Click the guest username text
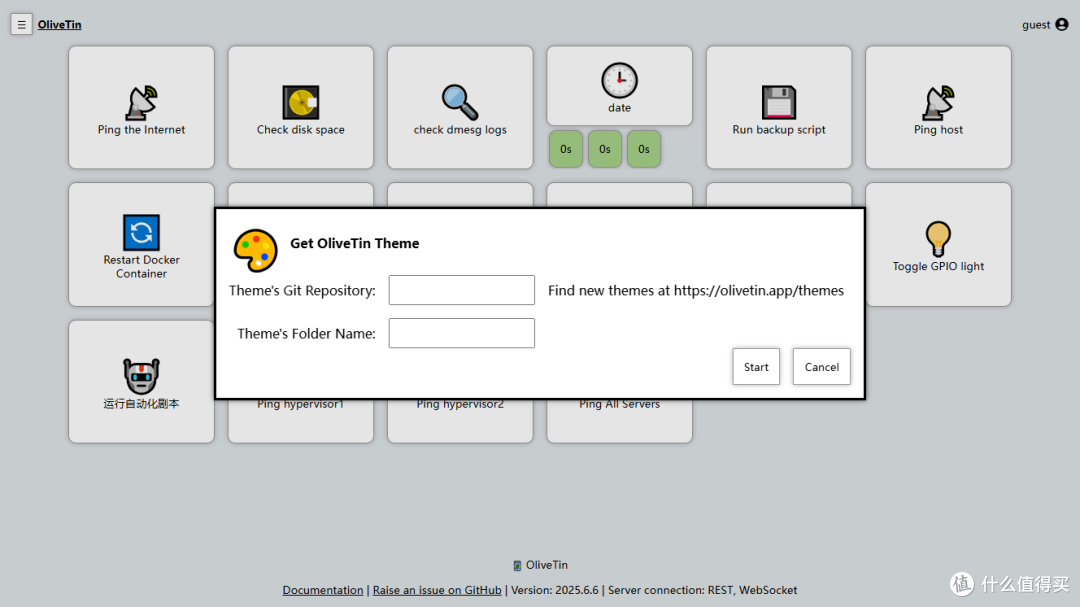Screen dimensions: 1080x607 1036,25
